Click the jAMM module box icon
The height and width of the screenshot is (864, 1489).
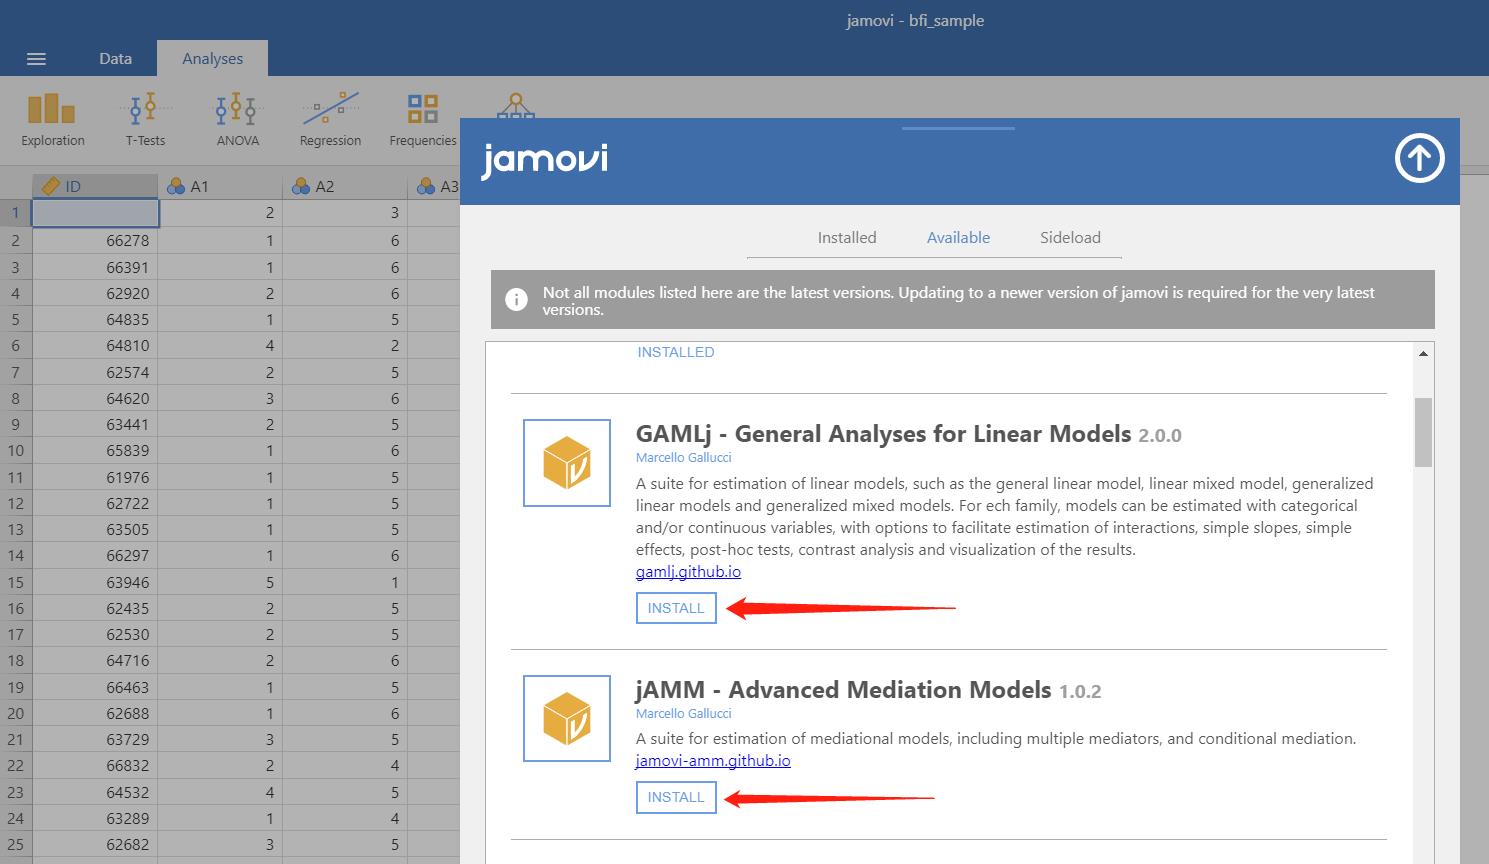pos(567,719)
